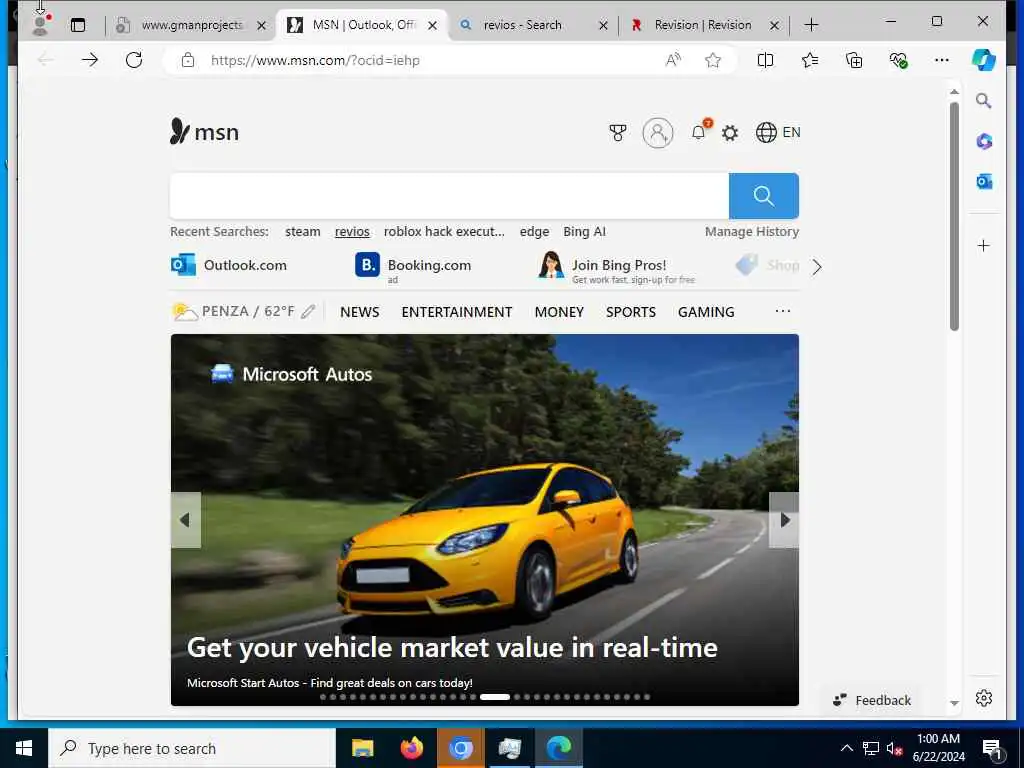Show more quick links with chevron
Viewport: 1024px width, 768px height.
[816, 267]
